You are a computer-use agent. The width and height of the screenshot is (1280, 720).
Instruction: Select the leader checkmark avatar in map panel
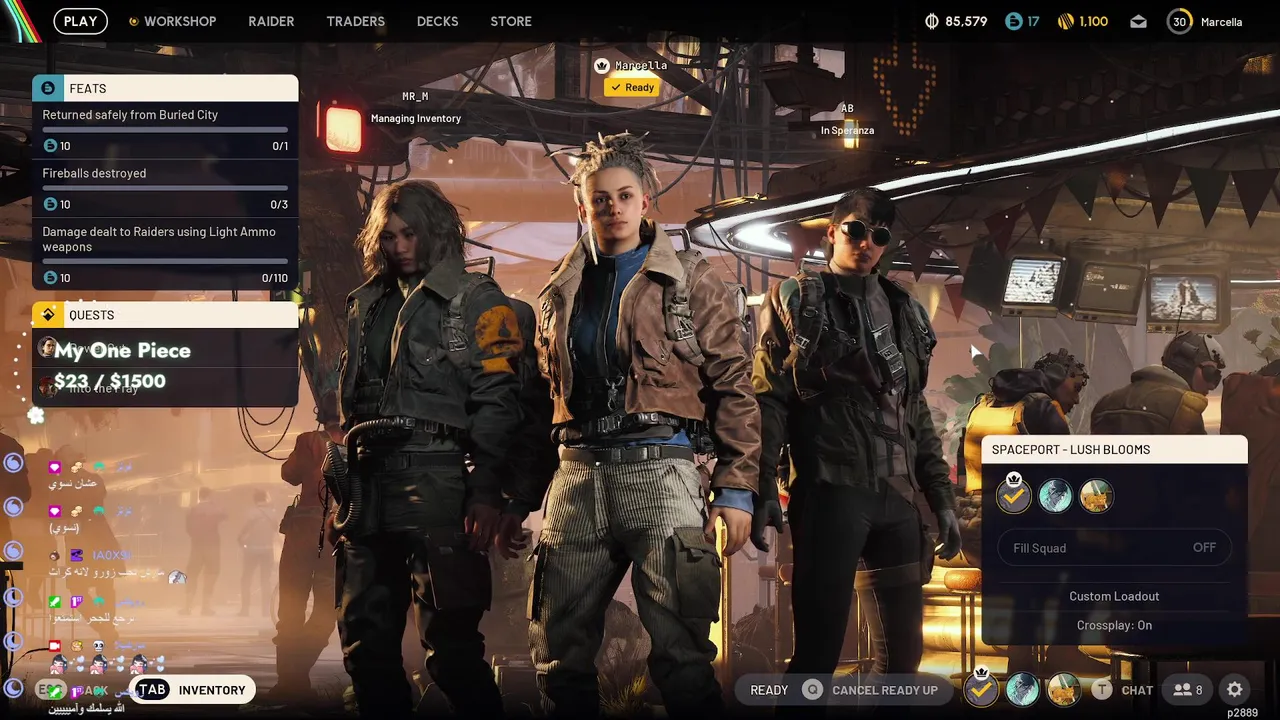coord(1013,495)
